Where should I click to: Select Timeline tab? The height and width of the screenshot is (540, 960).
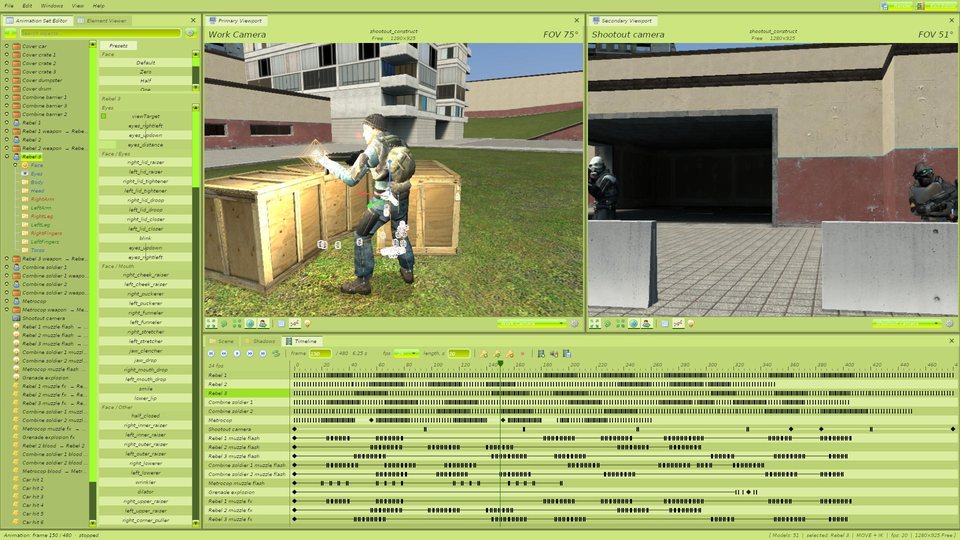click(x=302, y=341)
